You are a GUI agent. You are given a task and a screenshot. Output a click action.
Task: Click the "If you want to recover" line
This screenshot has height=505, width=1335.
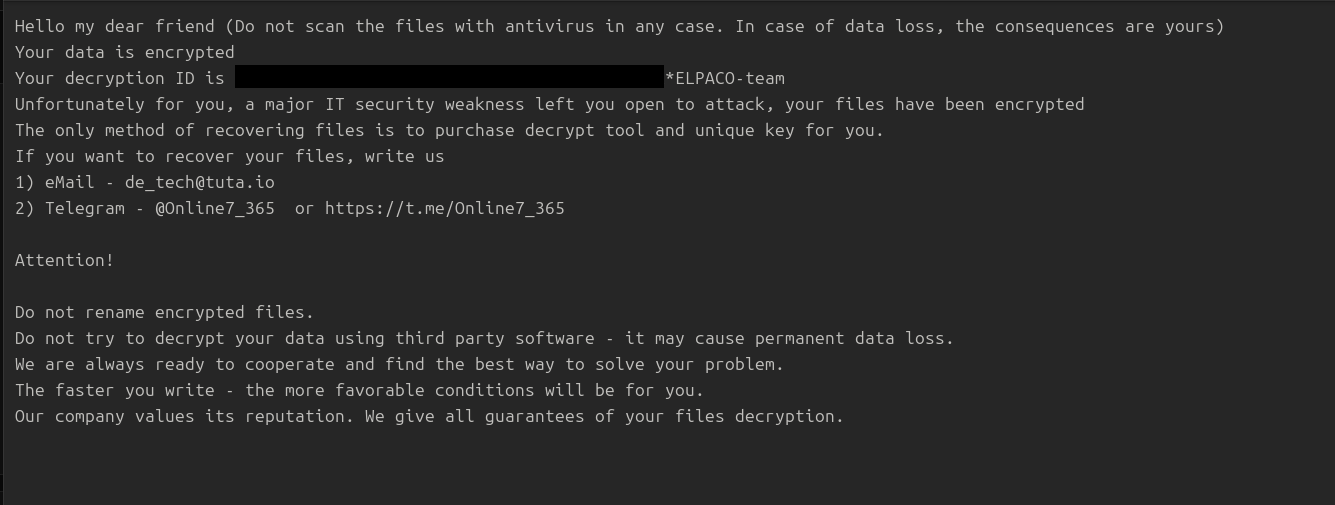click(x=119, y=156)
